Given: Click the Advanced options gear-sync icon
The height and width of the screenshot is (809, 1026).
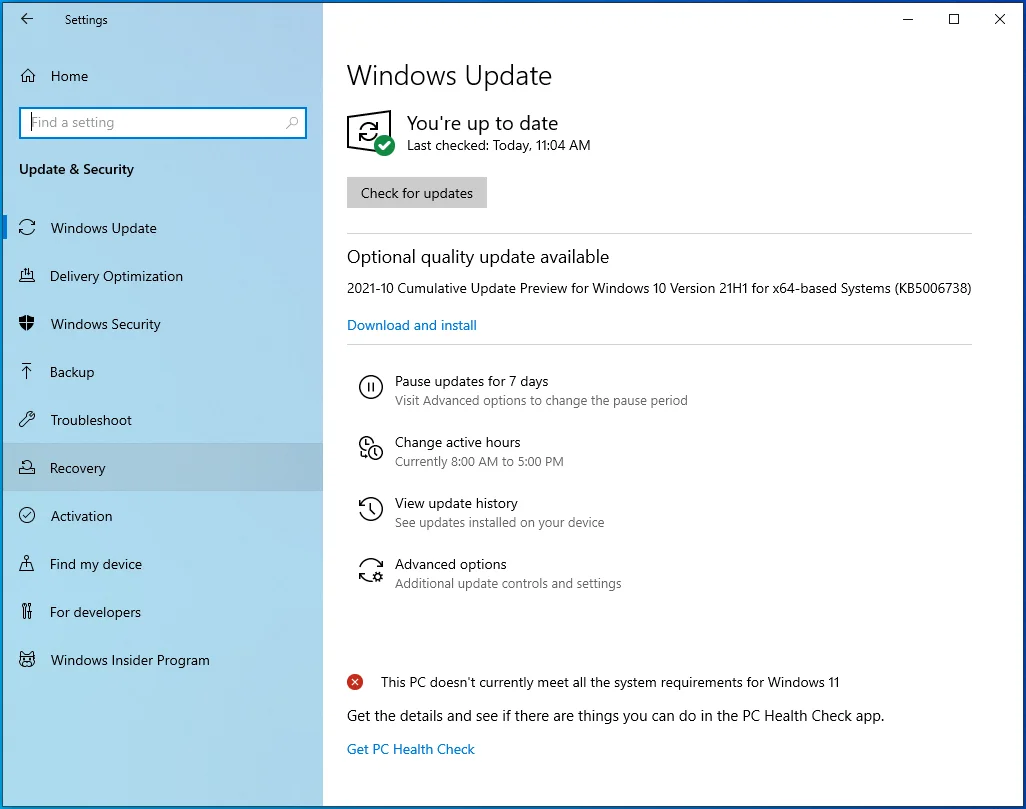Looking at the screenshot, I should 370,570.
